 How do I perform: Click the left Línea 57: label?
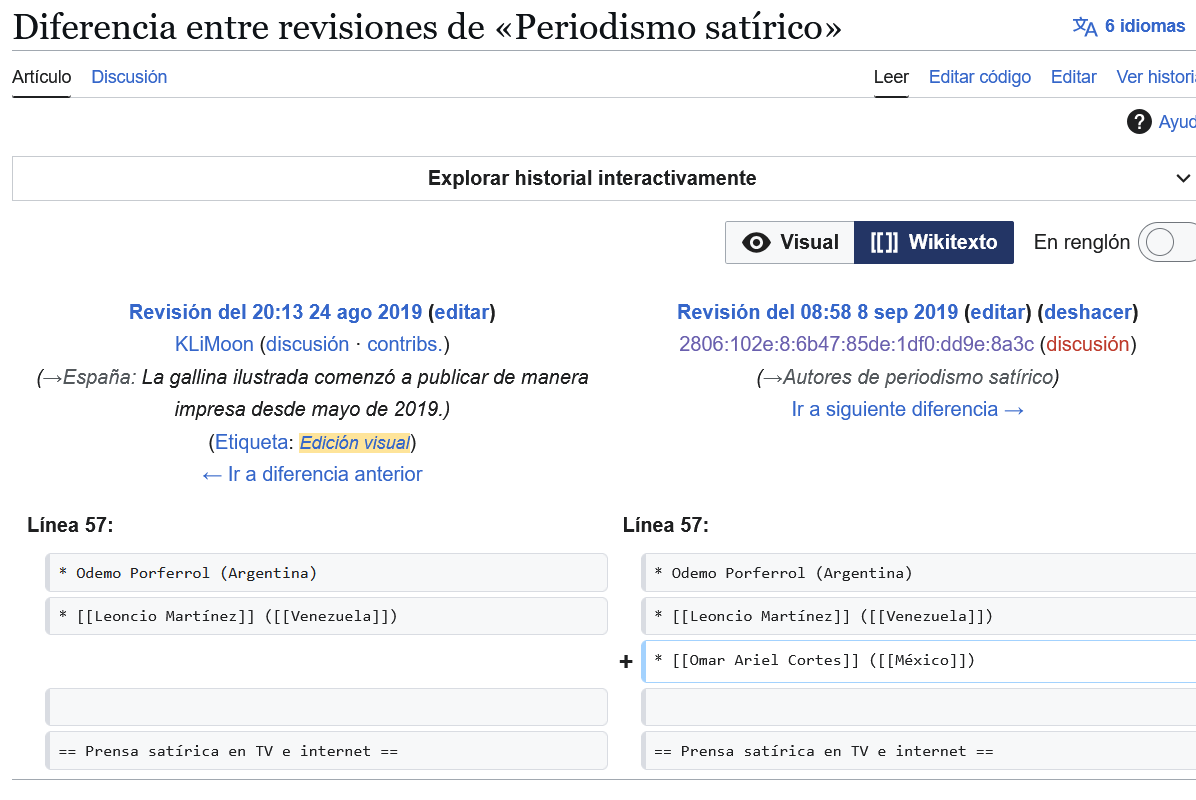(x=70, y=525)
